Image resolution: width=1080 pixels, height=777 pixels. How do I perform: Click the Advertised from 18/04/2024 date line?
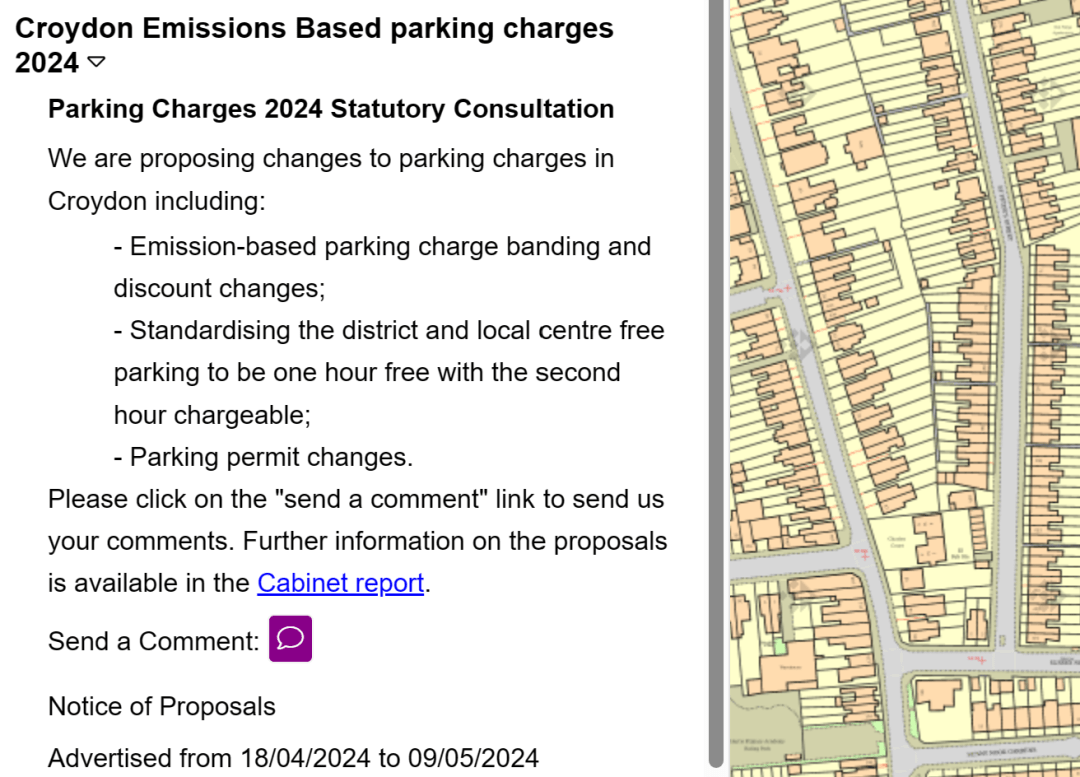(x=293, y=758)
